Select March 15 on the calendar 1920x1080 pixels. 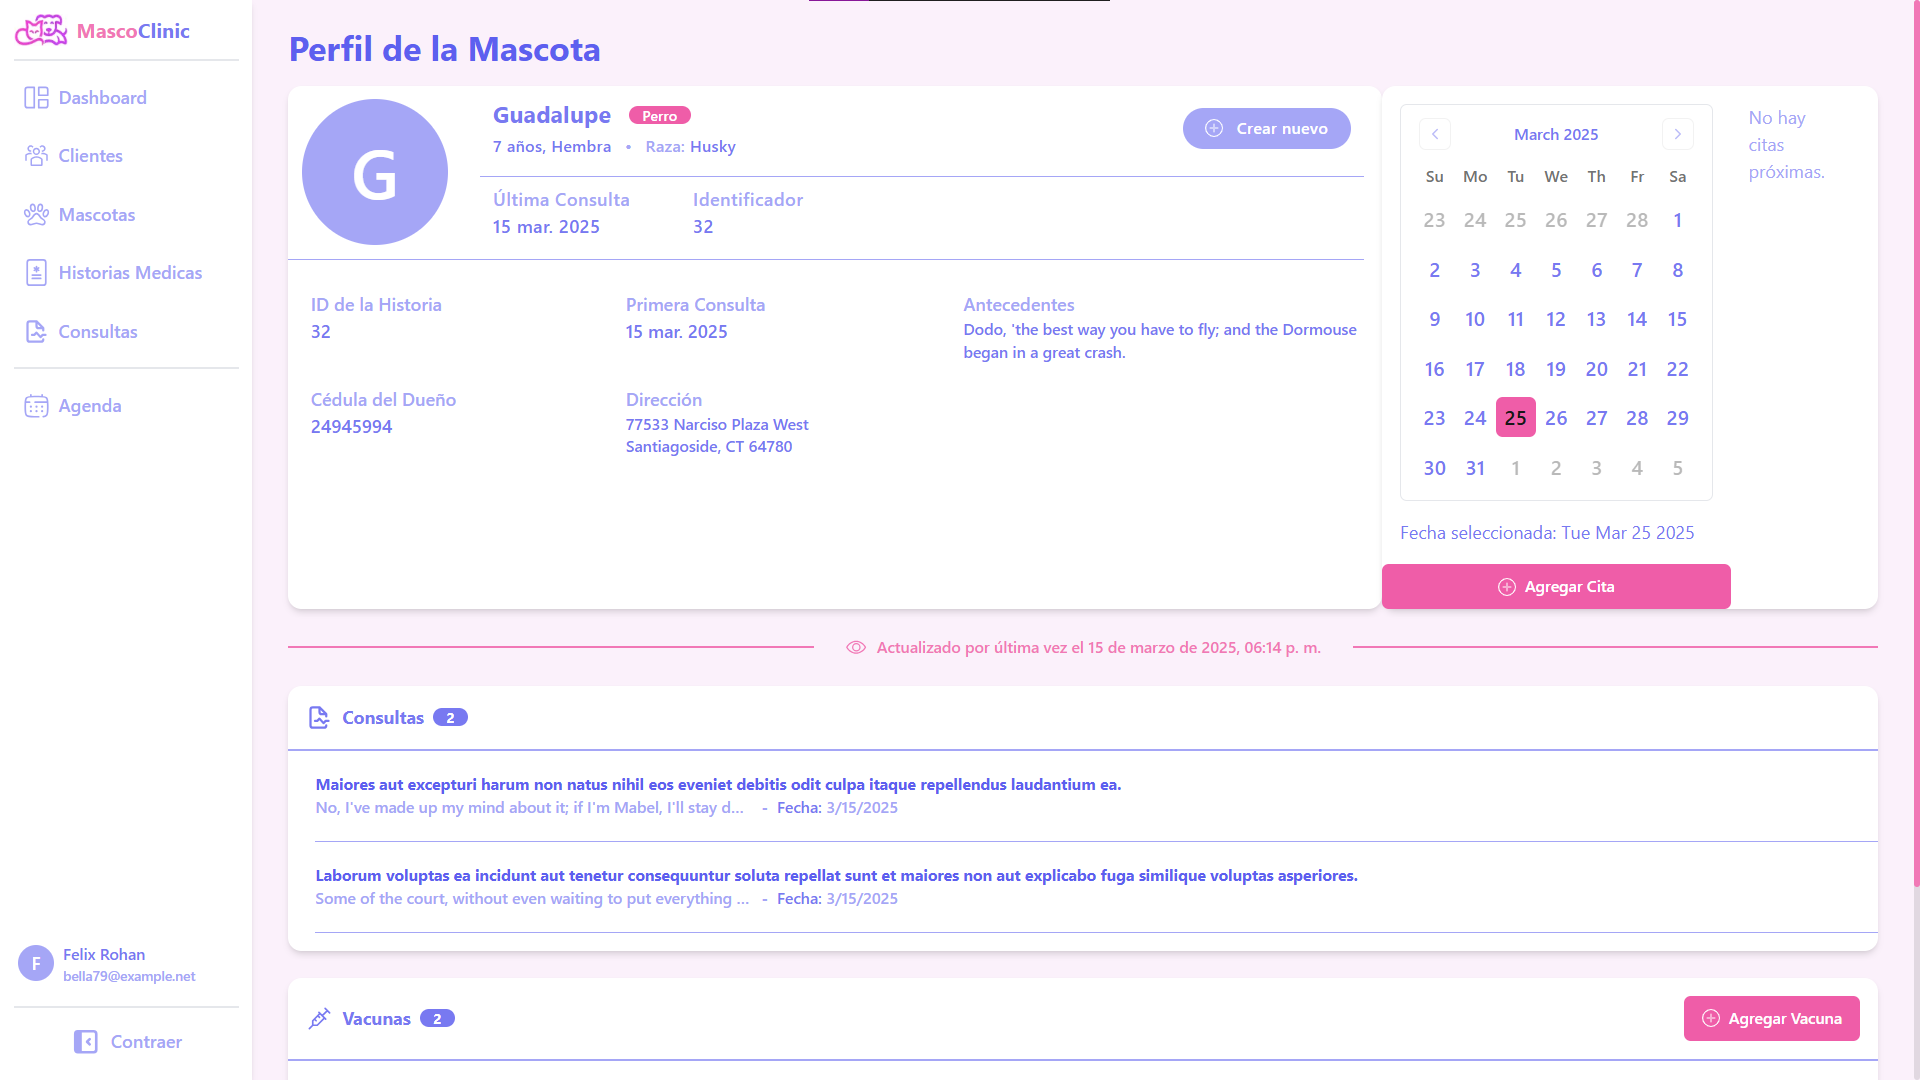click(1677, 319)
